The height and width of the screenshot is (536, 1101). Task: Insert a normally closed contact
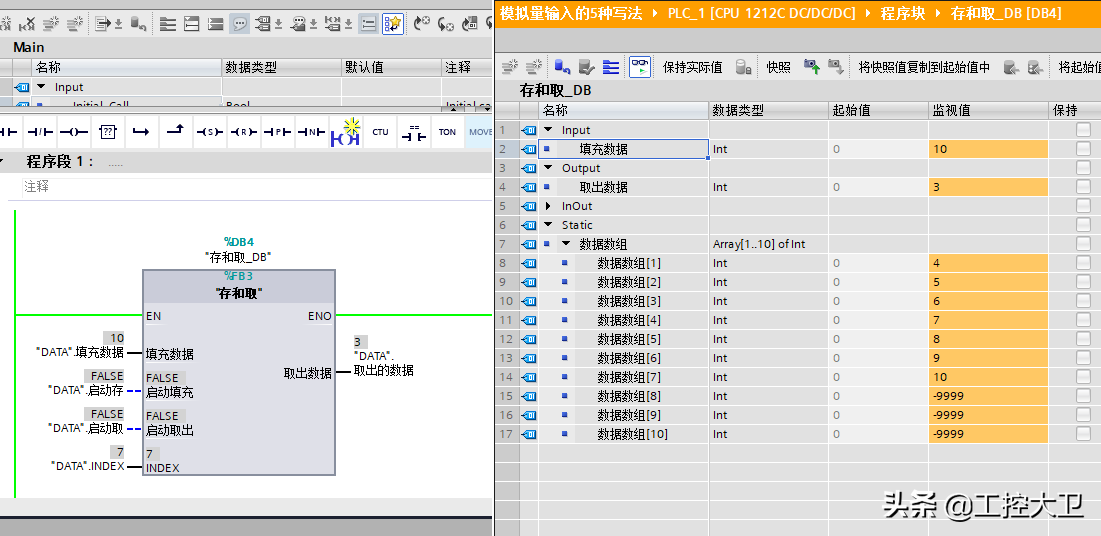(x=39, y=131)
